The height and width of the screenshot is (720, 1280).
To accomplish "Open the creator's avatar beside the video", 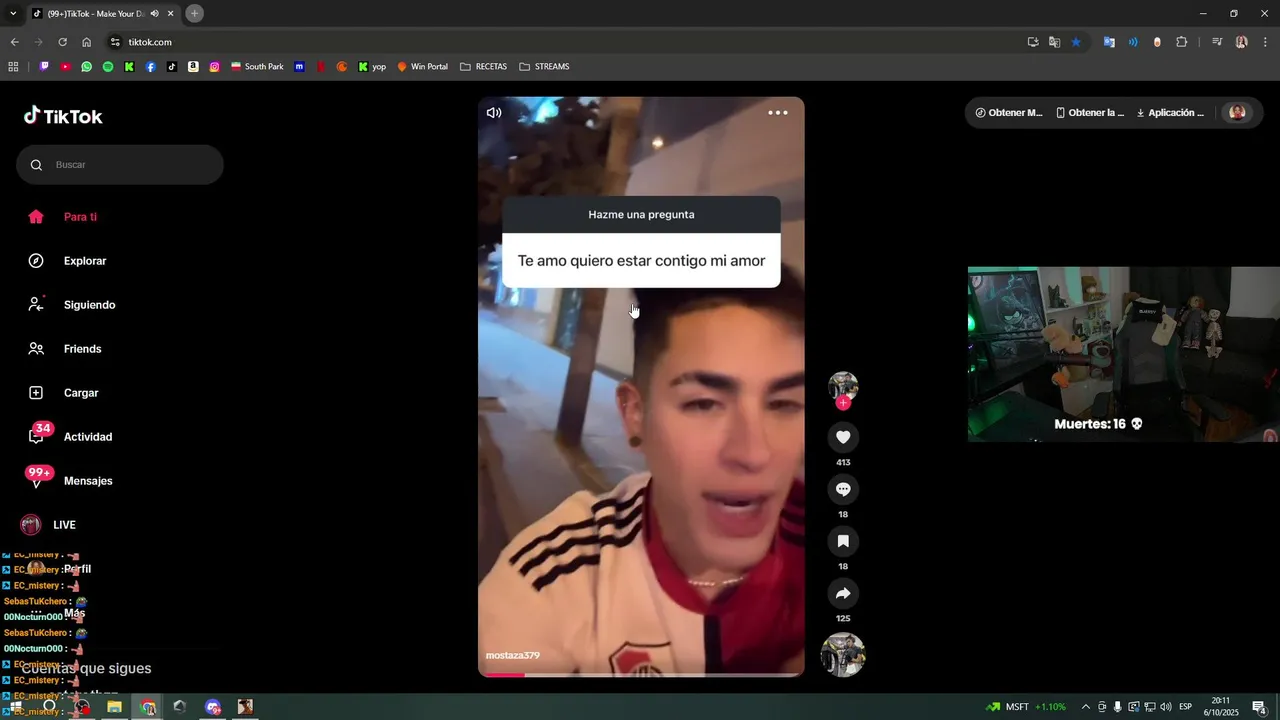I will point(843,386).
